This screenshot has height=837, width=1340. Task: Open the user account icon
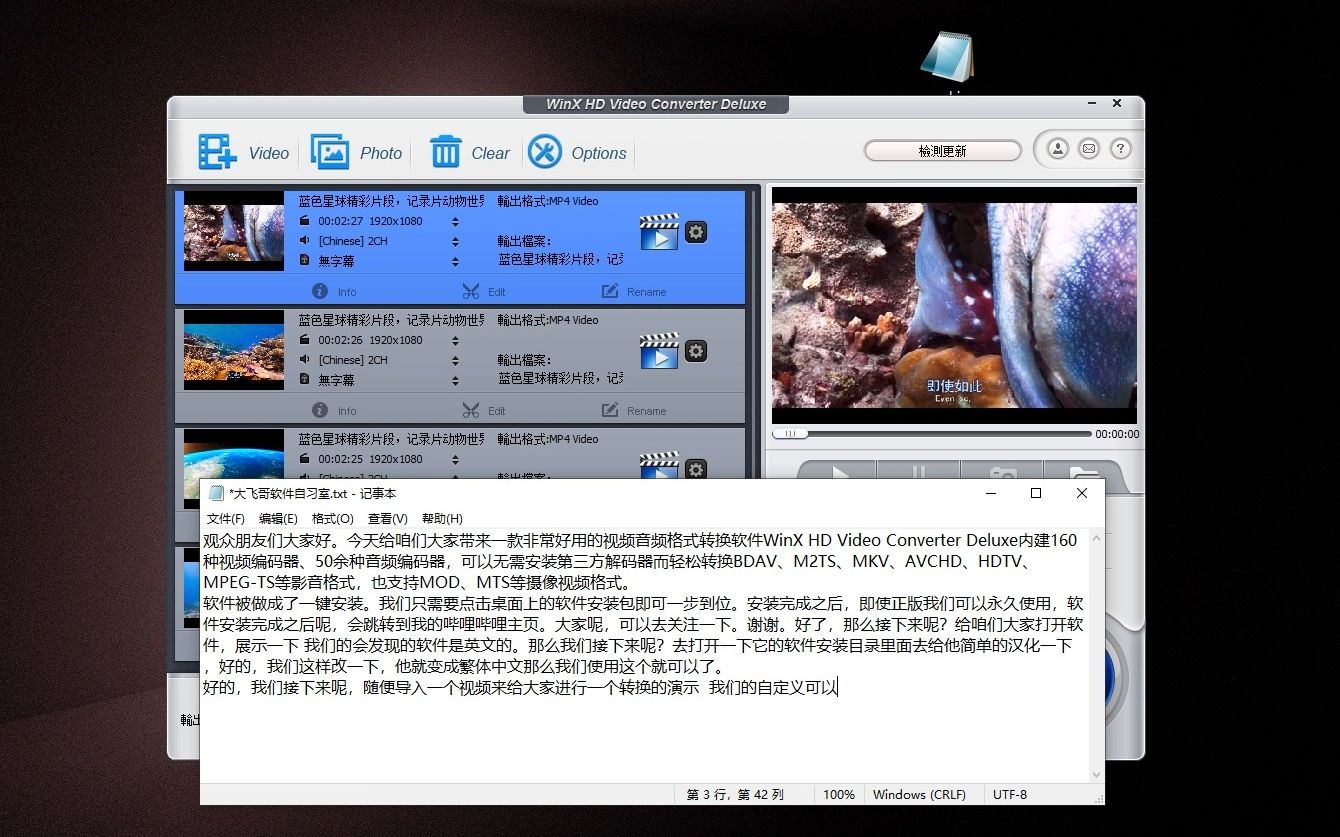1057,149
